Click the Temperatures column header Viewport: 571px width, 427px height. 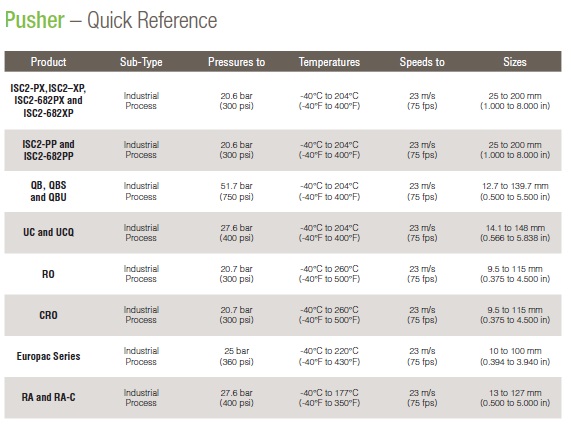(329, 62)
